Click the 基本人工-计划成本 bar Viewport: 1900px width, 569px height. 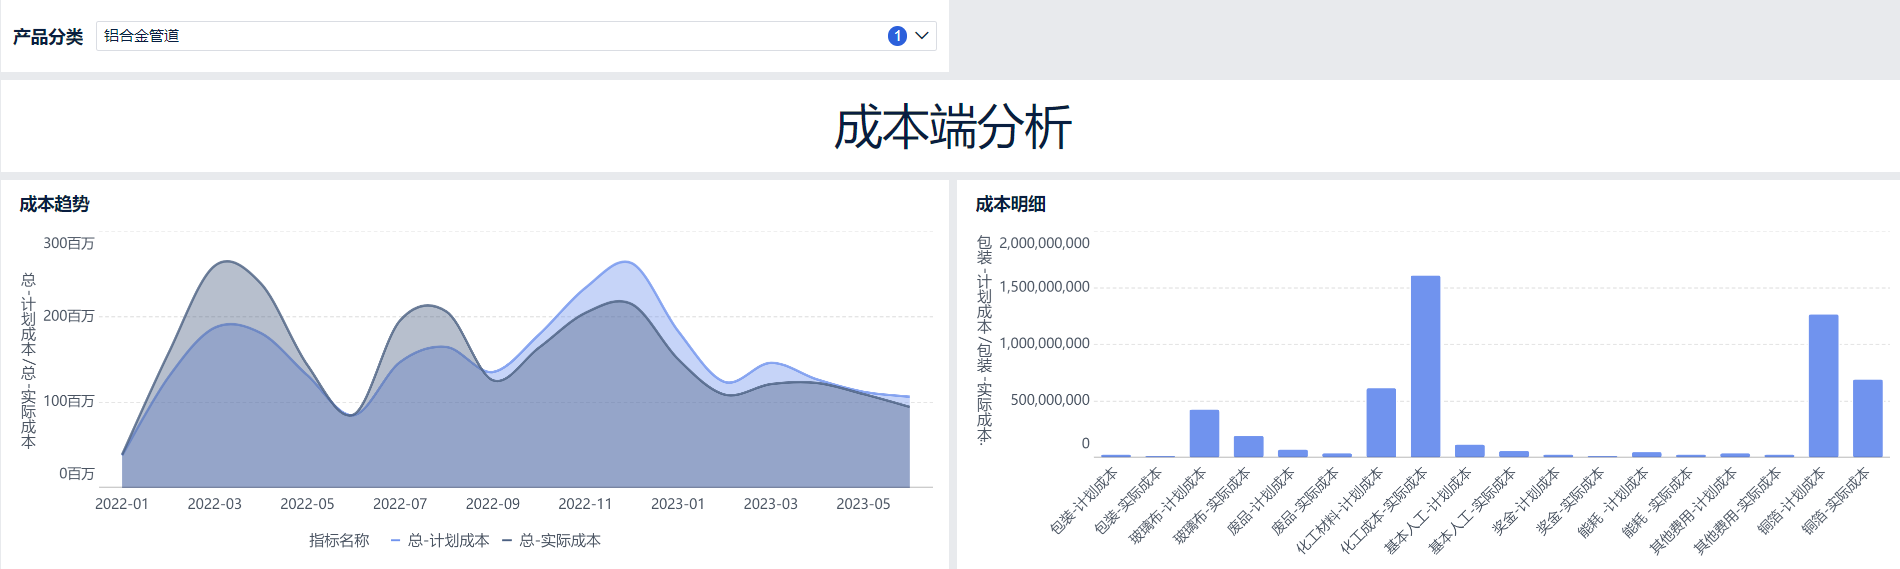[x=1469, y=451]
